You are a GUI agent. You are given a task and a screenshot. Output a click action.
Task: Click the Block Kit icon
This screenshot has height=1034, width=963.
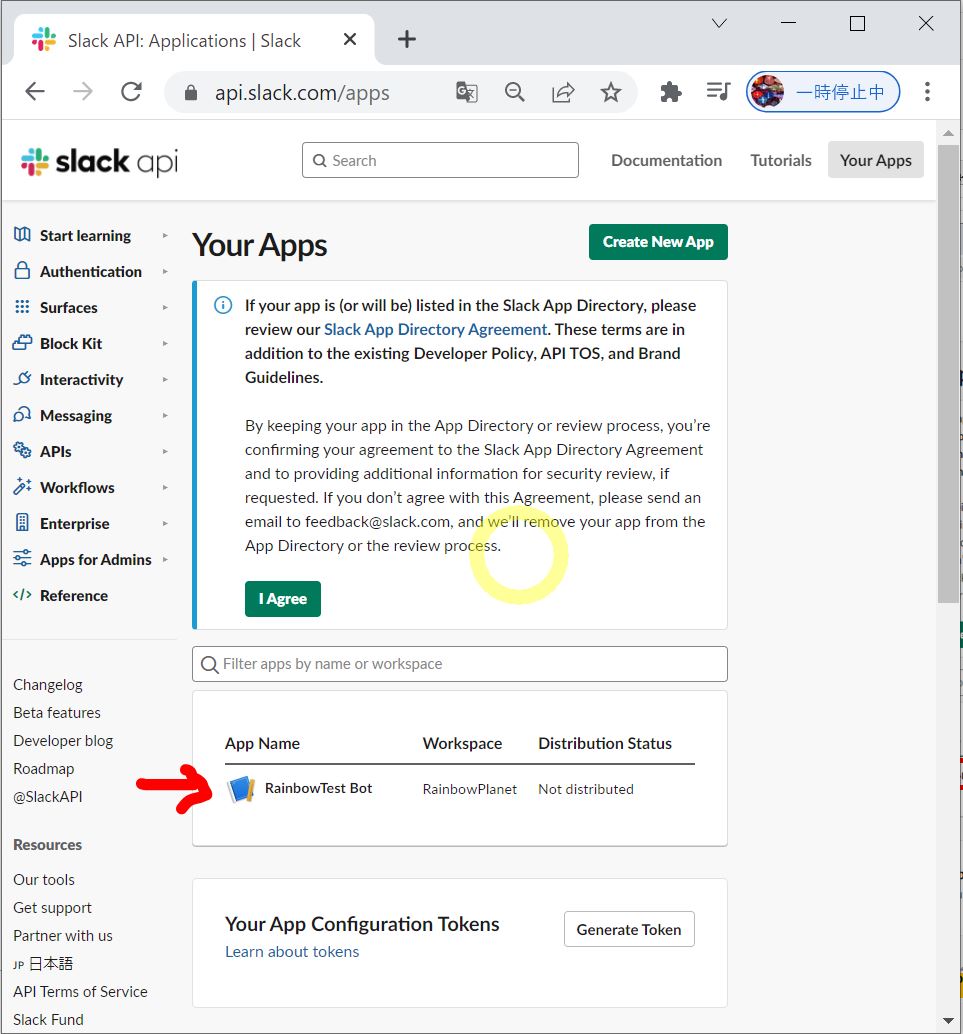[x=22, y=342]
